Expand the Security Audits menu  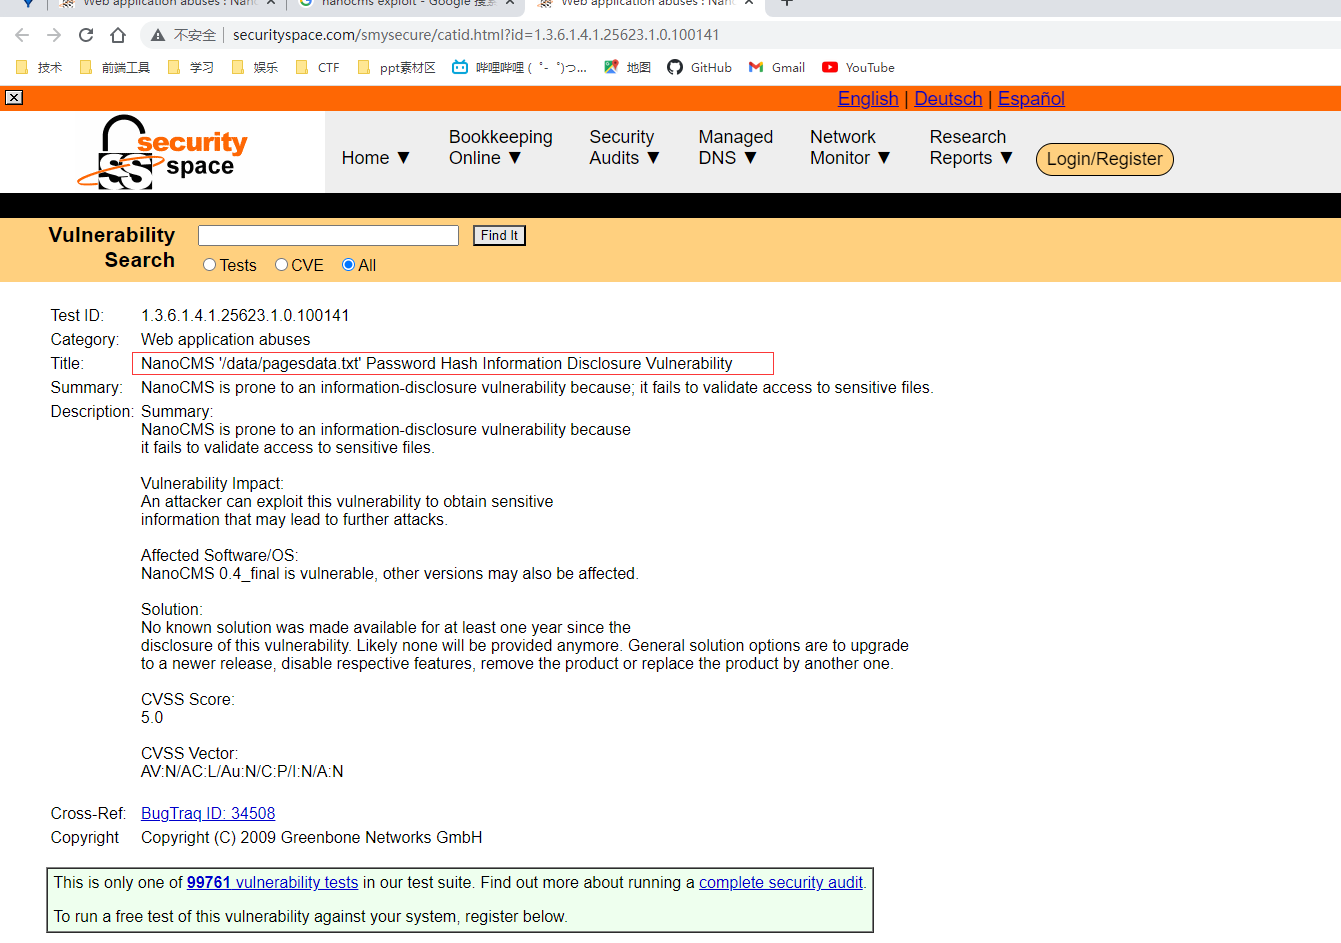(624, 148)
